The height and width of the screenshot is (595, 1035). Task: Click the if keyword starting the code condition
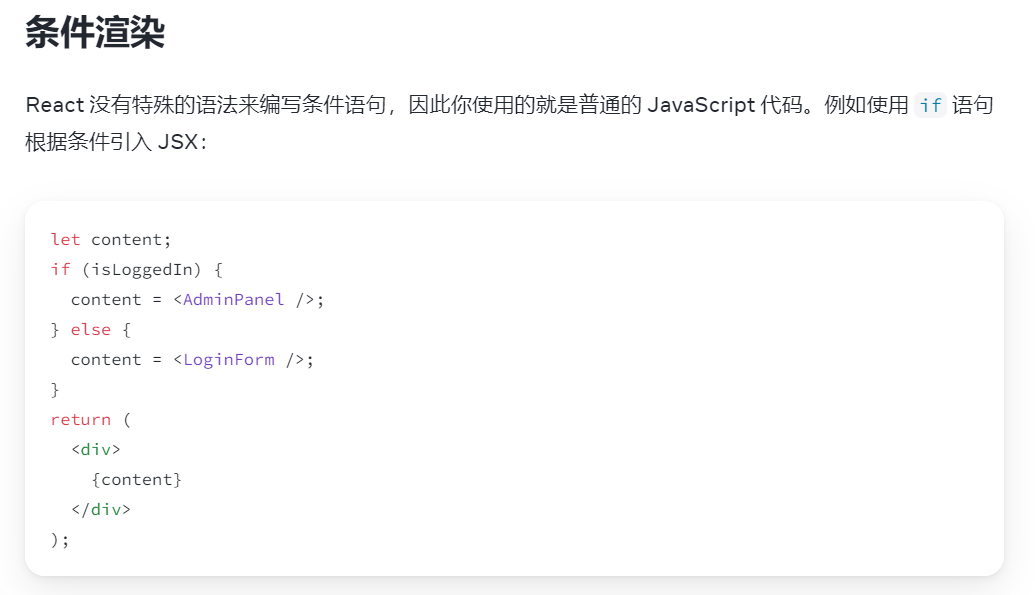(60, 270)
